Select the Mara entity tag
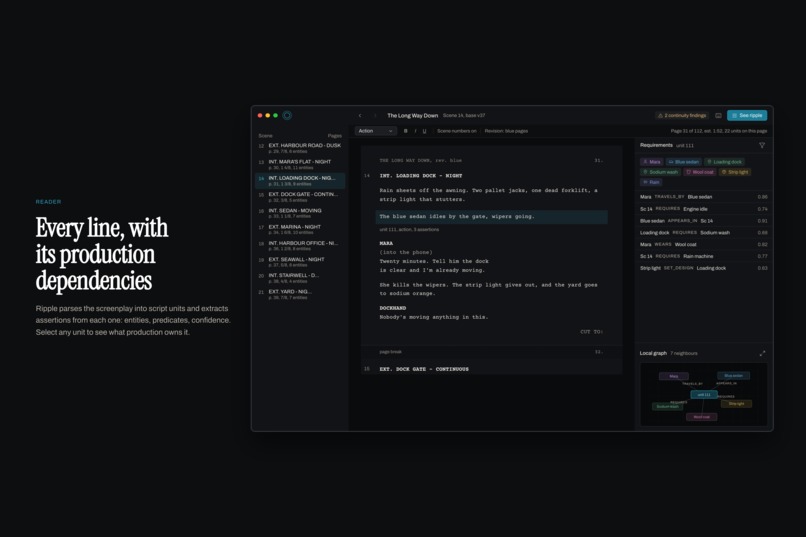Screen dimensions: 806x537 point(652,162)
